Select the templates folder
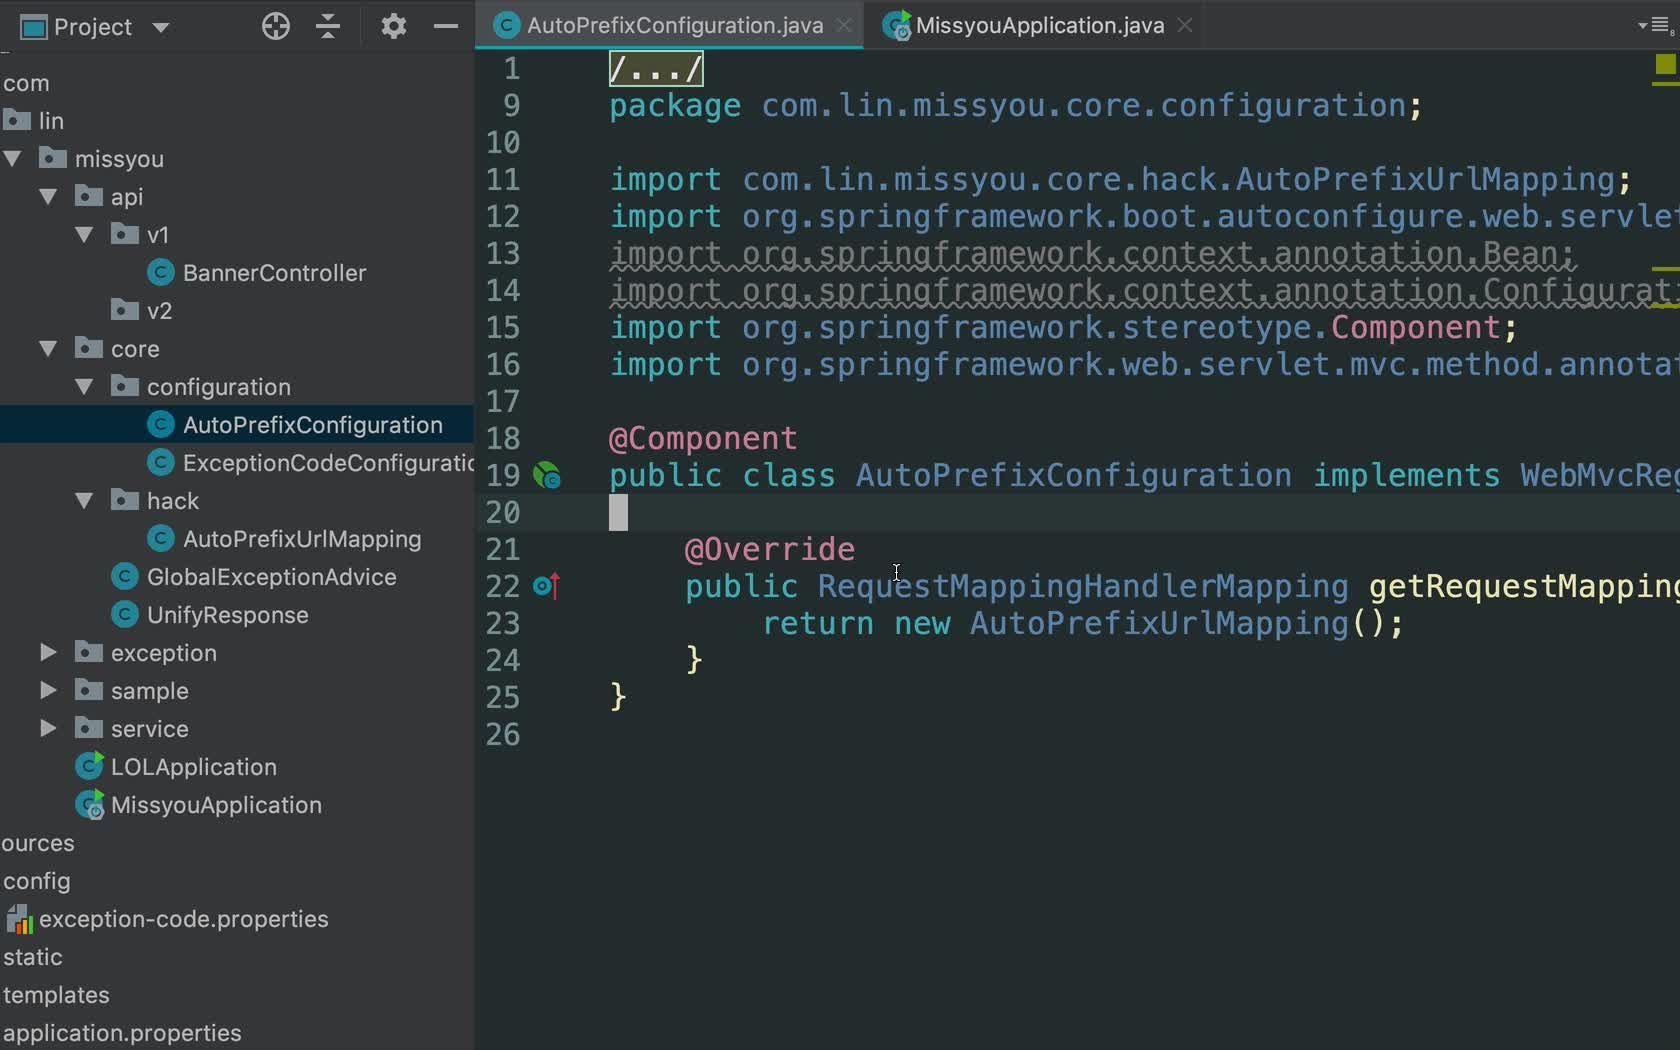This screenshot has height=1050, width=1680. [x=56, y=995]
